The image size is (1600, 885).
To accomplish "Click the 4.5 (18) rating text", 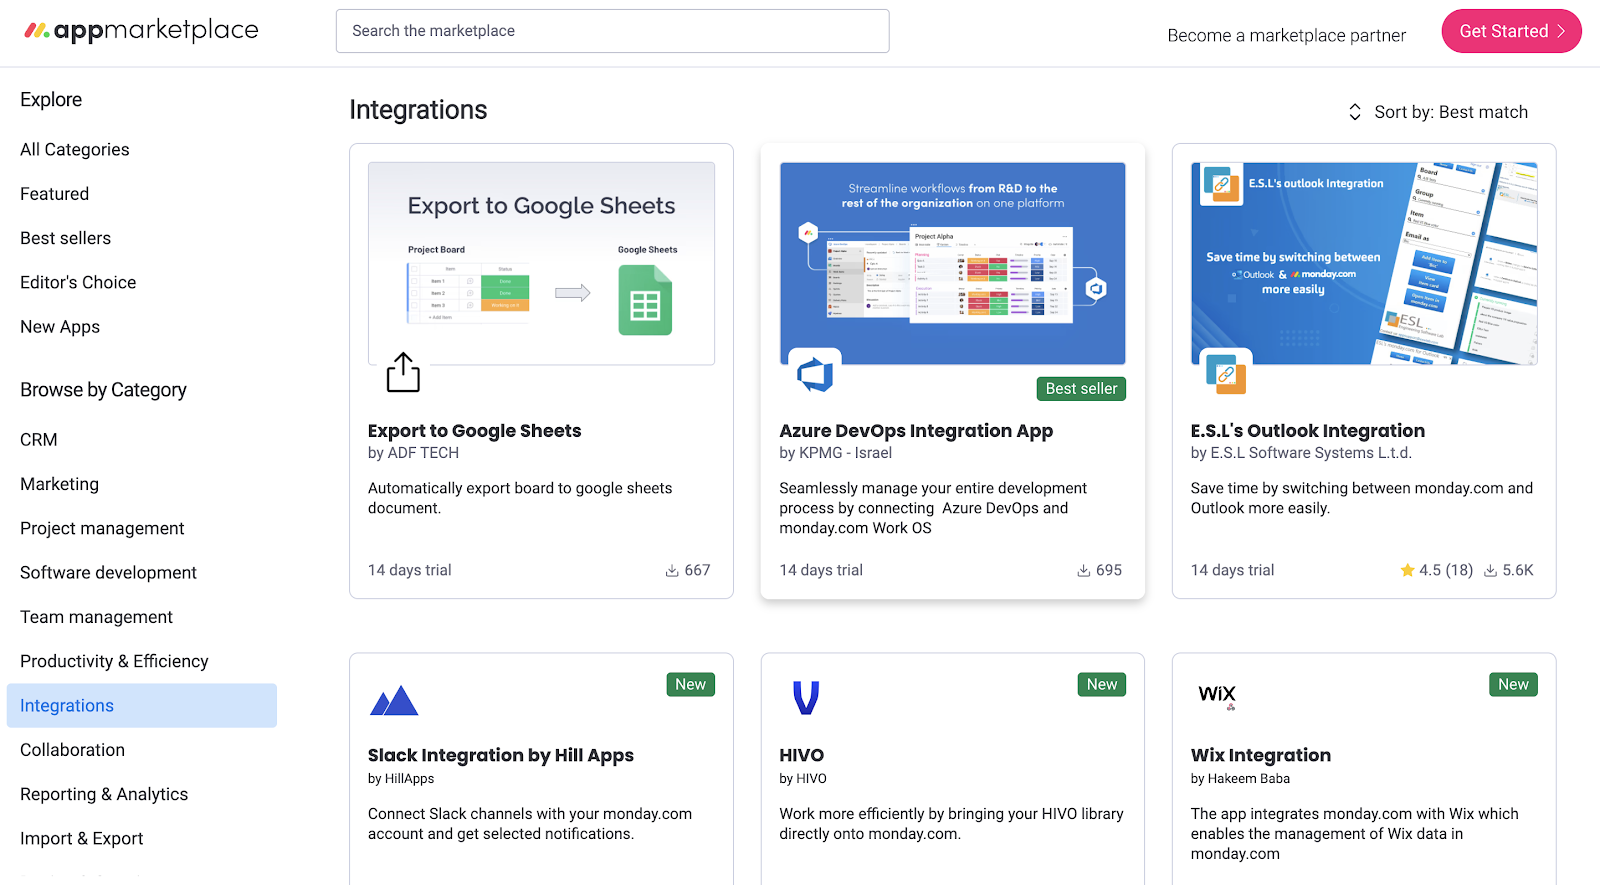I will pos(1446,570).
